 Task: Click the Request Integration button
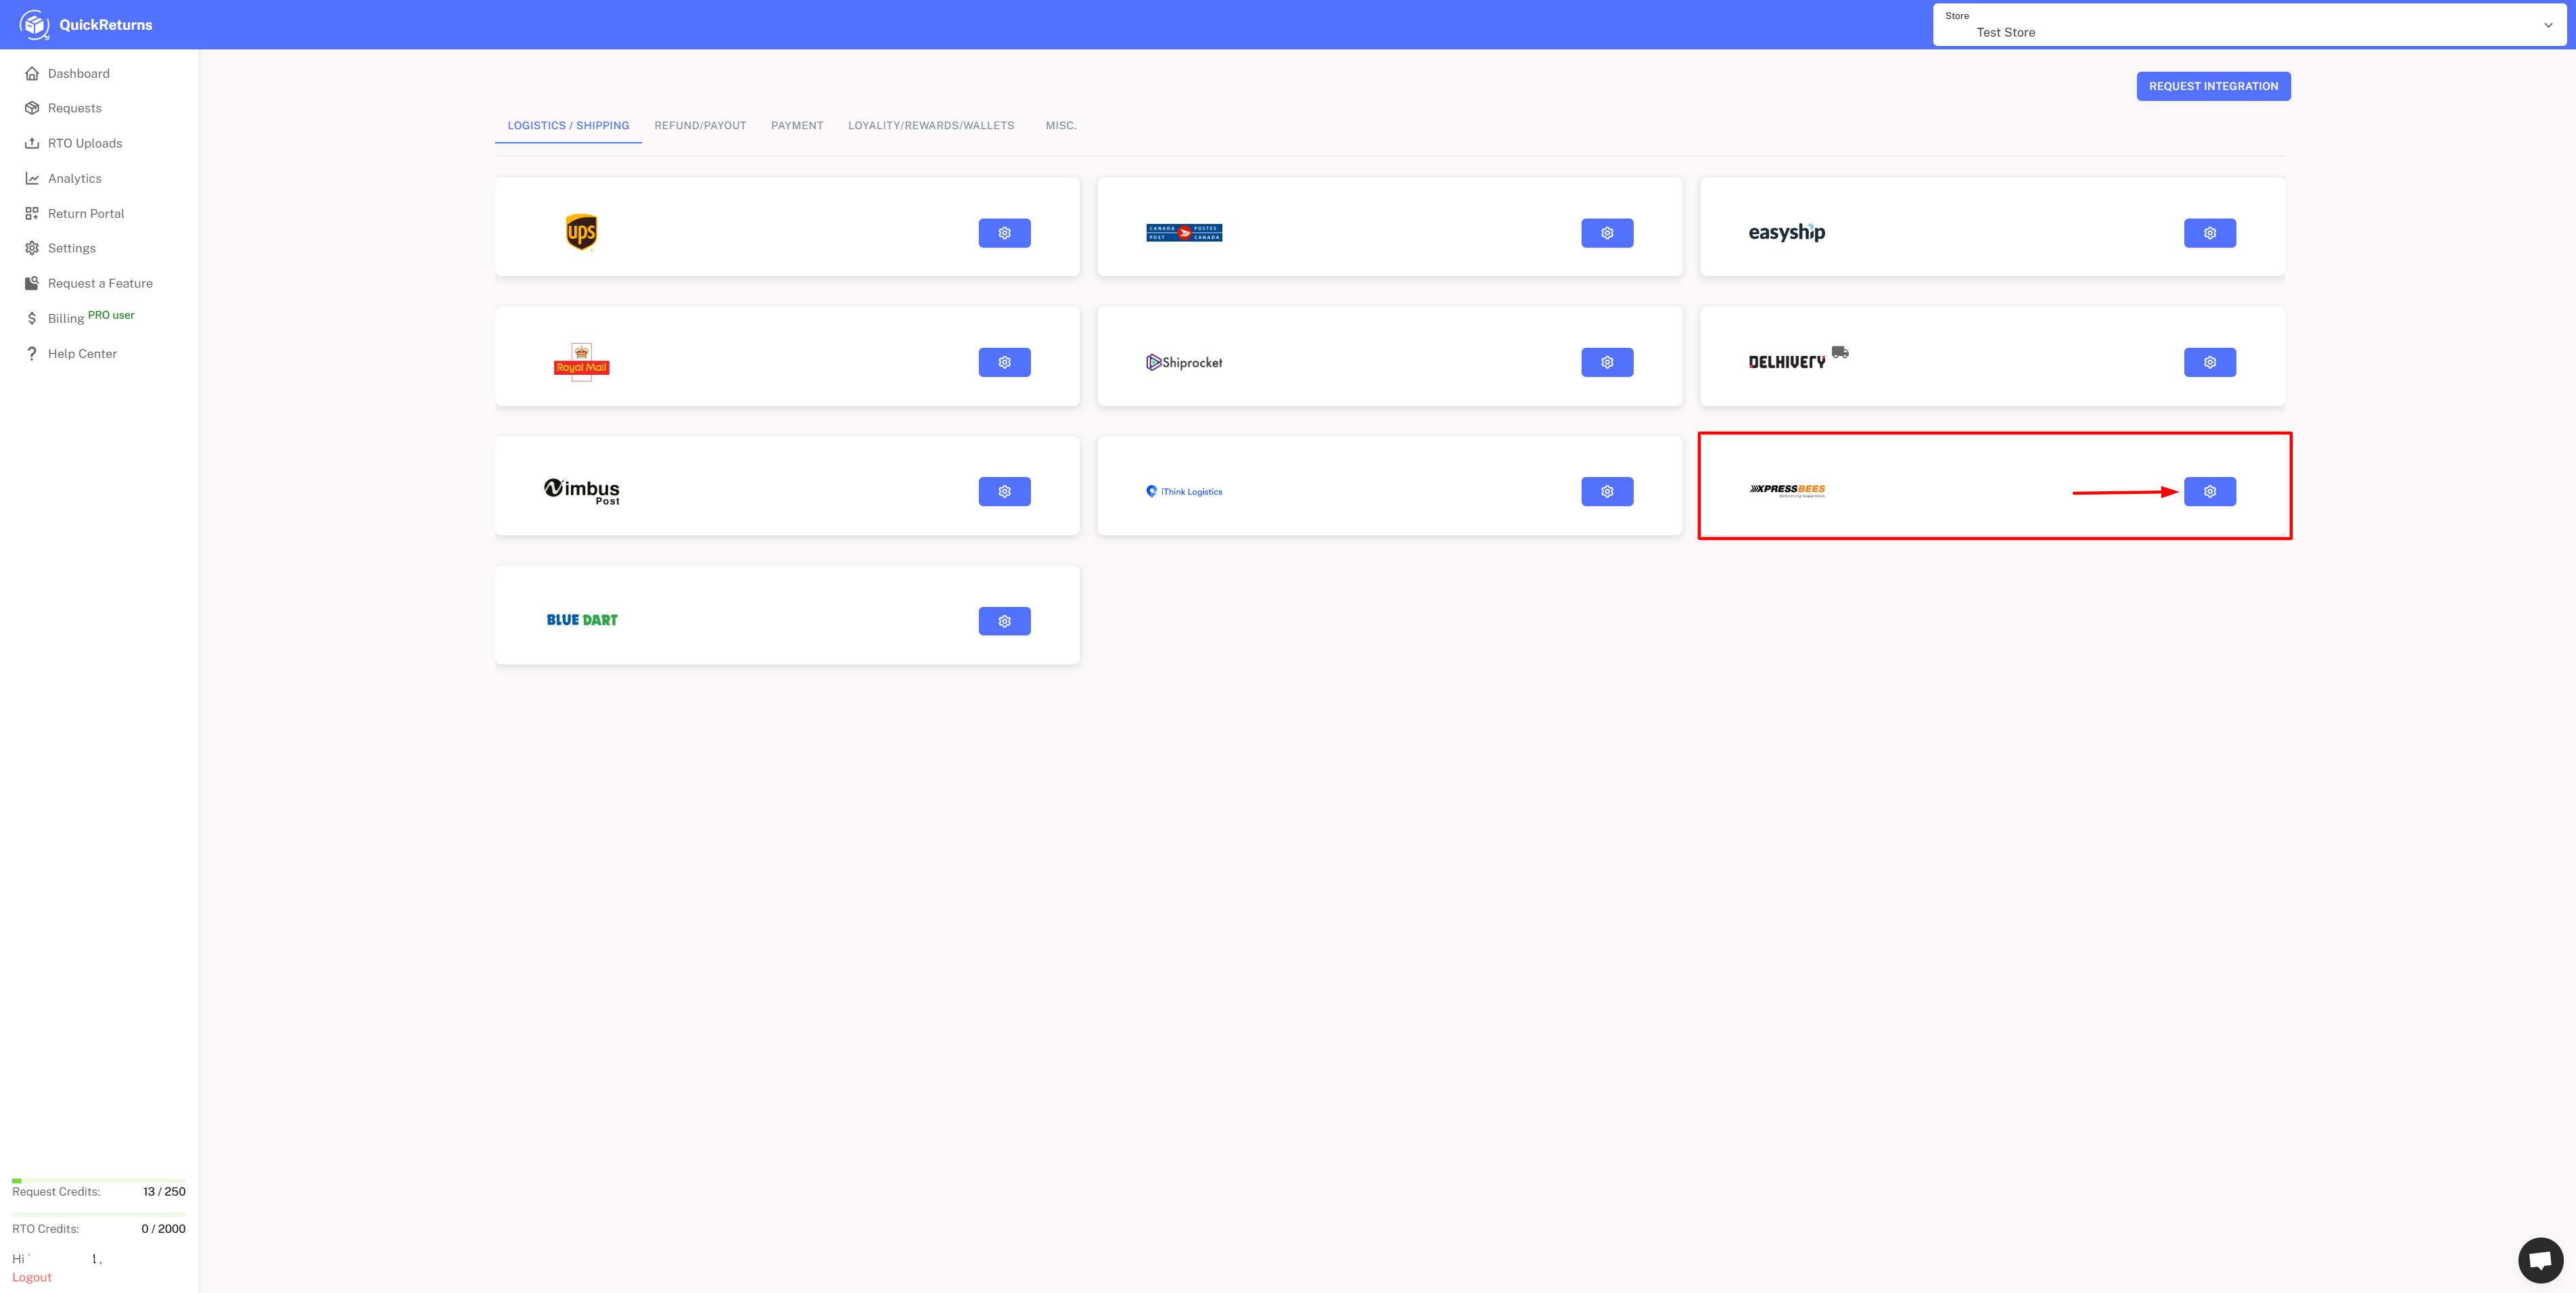coord(2212,86)
